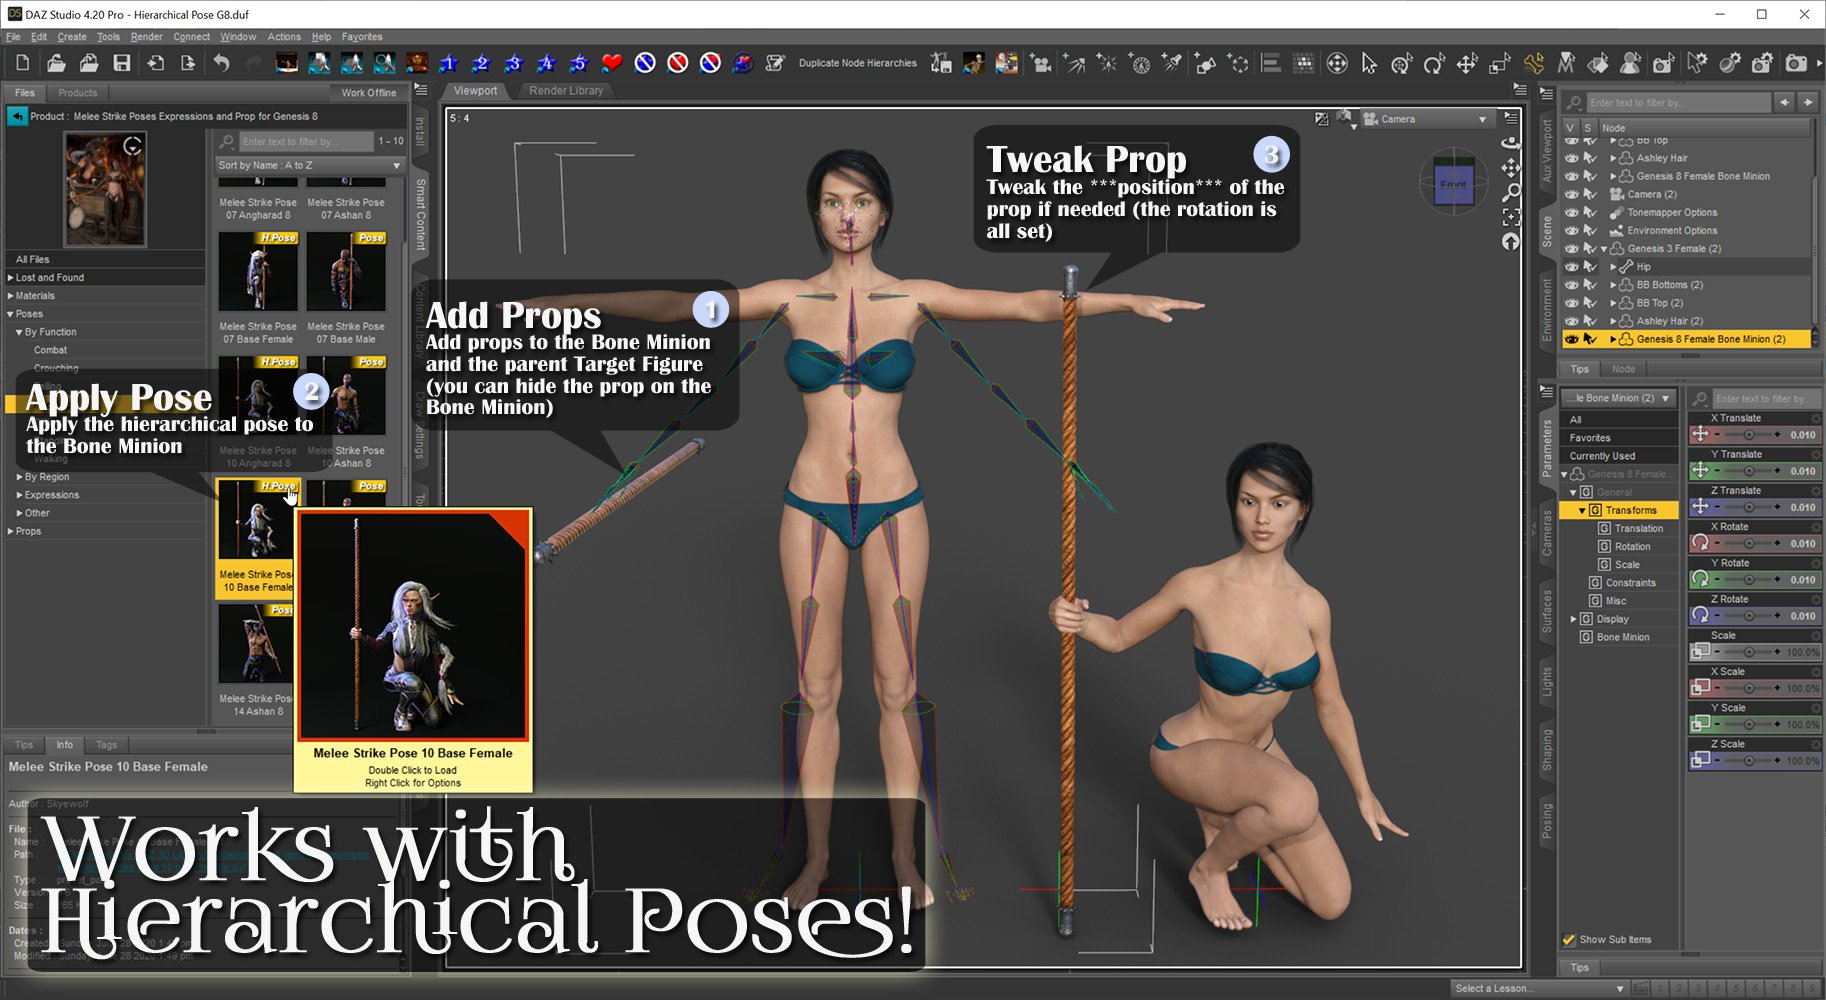Click the Render camera icon in toolbar
1826x1000 pixels.
point(1796,63)
